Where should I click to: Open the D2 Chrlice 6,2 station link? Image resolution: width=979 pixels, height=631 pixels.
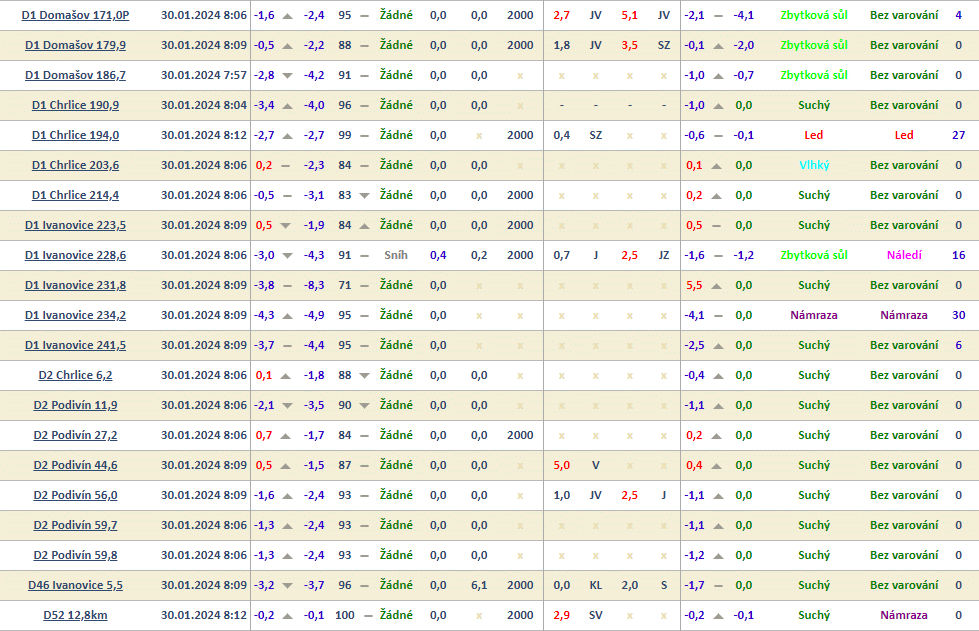pos(75,376)
